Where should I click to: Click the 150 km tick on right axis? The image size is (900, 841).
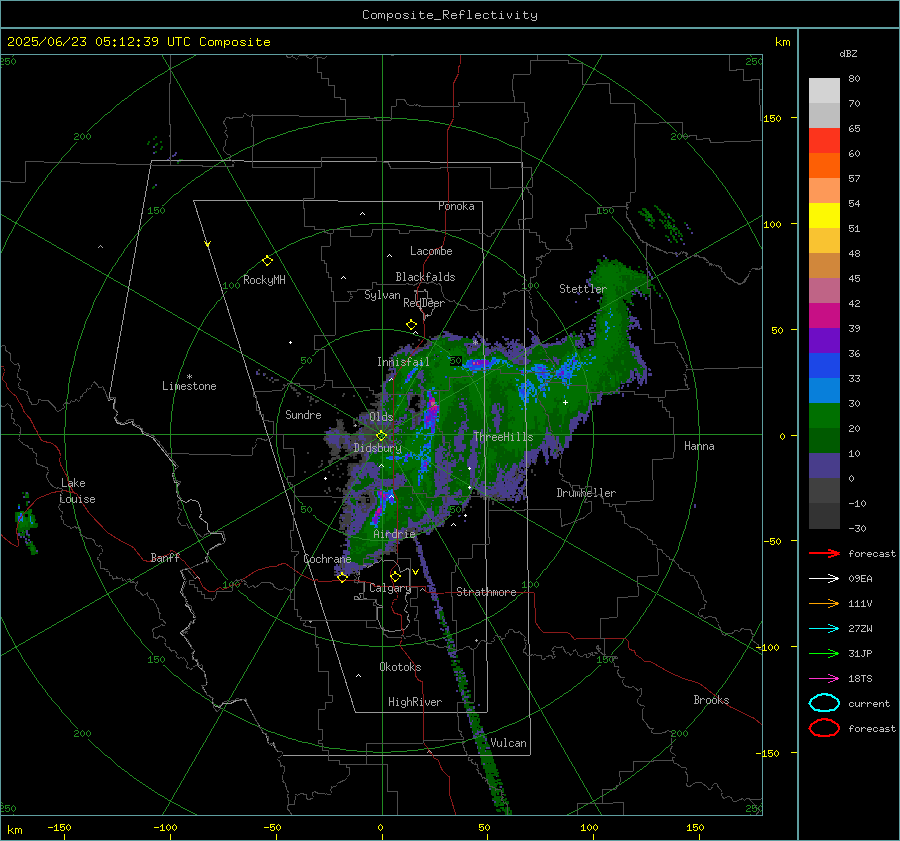coord(772,118)
